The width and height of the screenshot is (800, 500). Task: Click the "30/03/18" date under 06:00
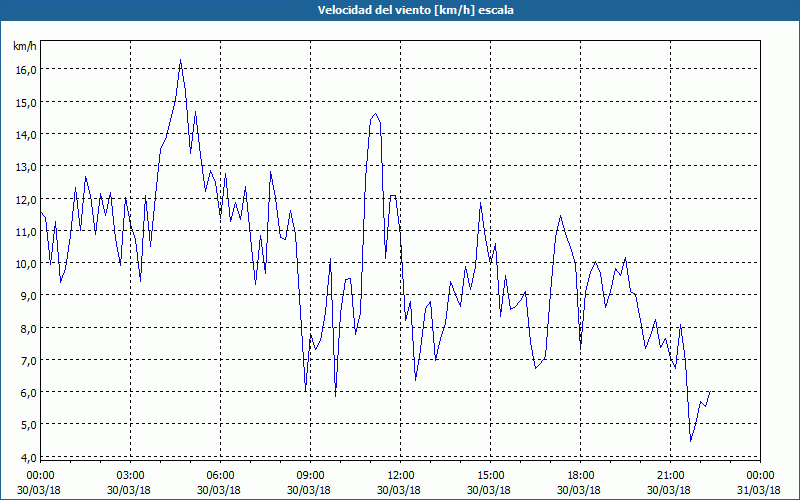coord(219,490)
